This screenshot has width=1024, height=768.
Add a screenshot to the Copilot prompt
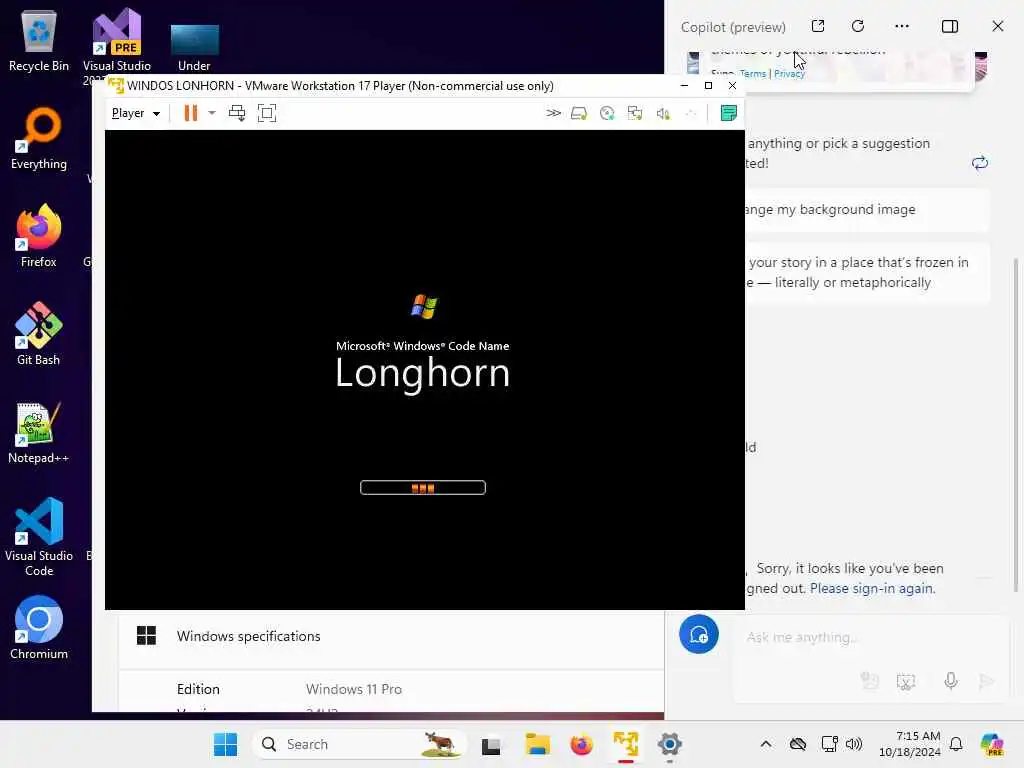click(x=906, y=681)
